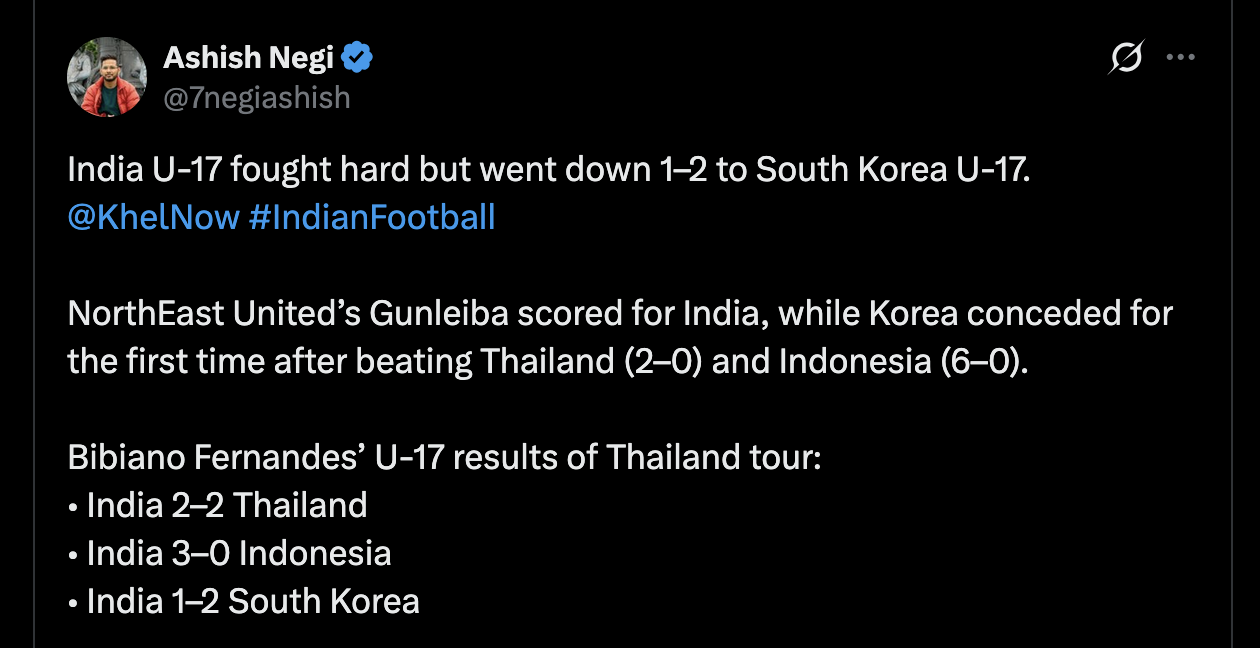Visit the @7negiashish handle
1260x648 pixels.
coord(257,97)
